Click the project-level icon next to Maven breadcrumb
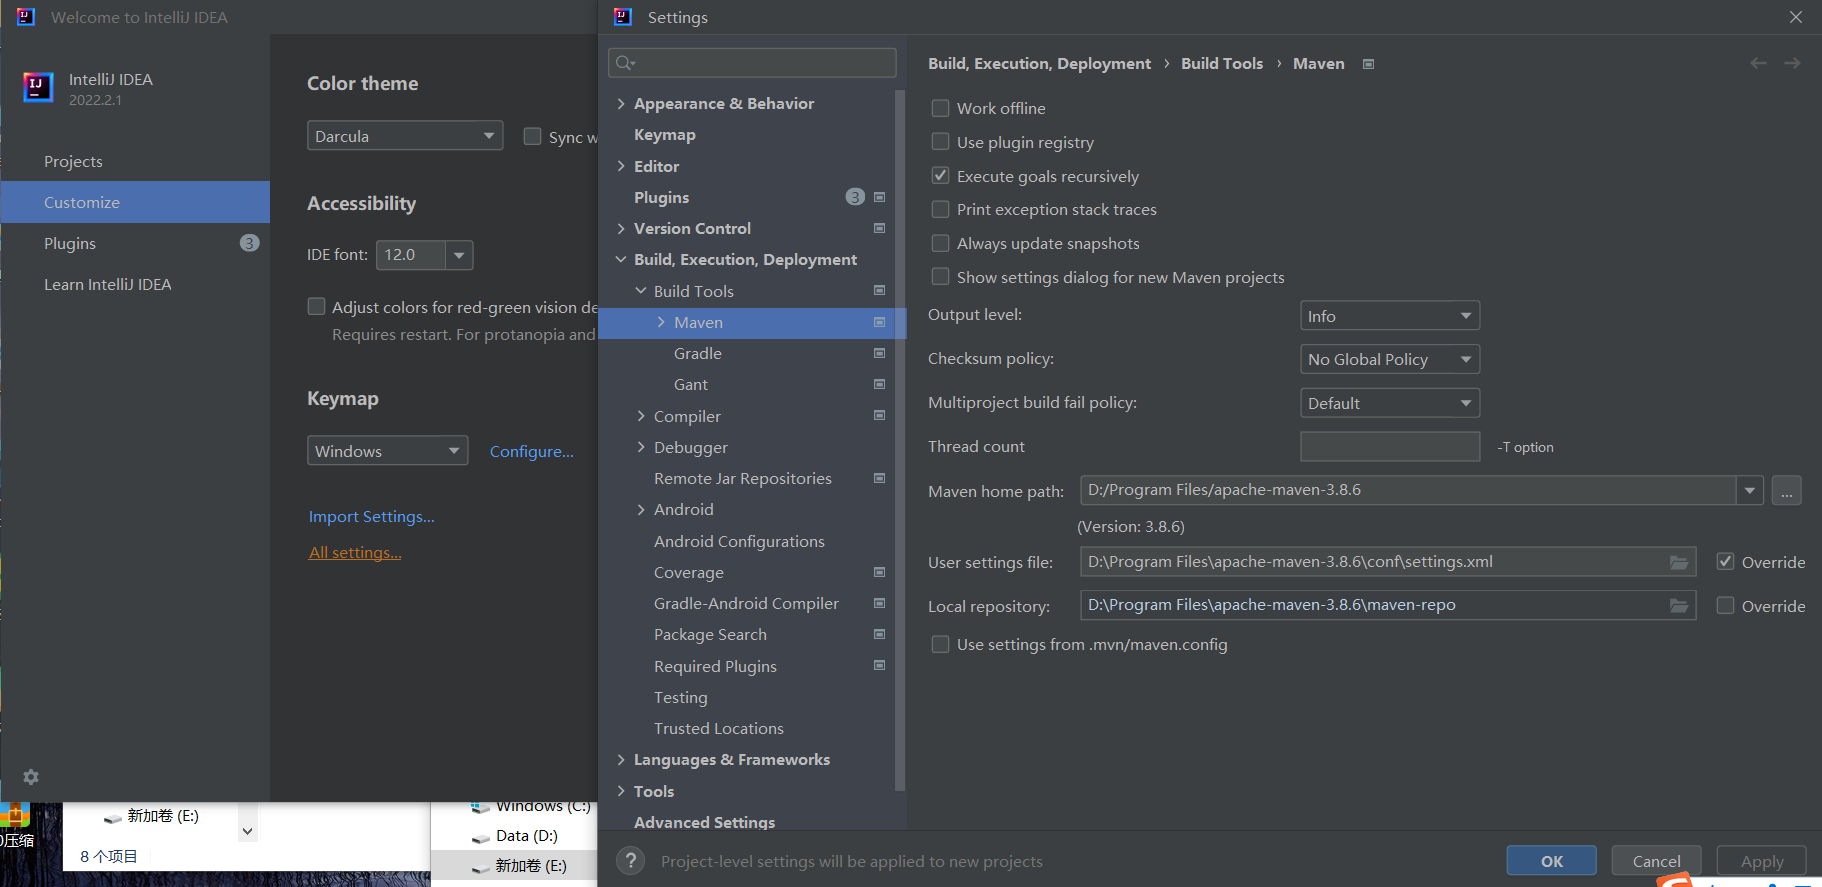 click(1369, 64)
